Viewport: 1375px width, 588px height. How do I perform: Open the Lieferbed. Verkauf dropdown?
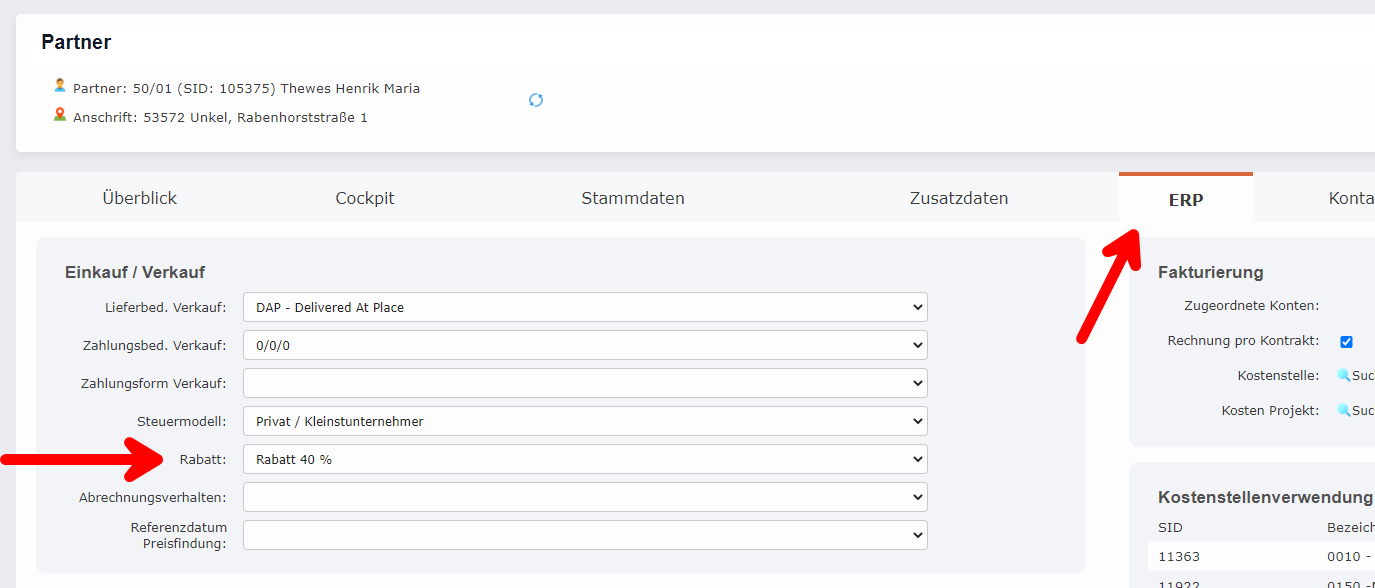(x=585, y=307)
